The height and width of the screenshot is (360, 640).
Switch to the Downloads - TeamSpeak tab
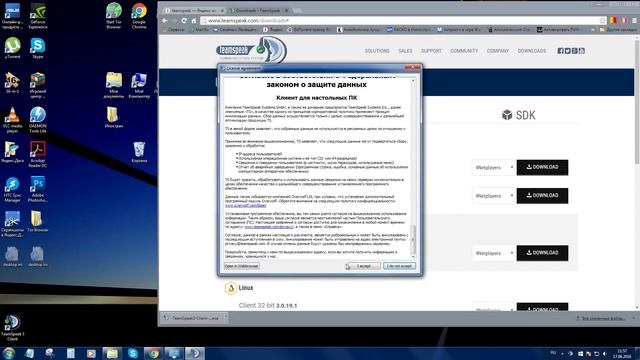click(258, 10)
